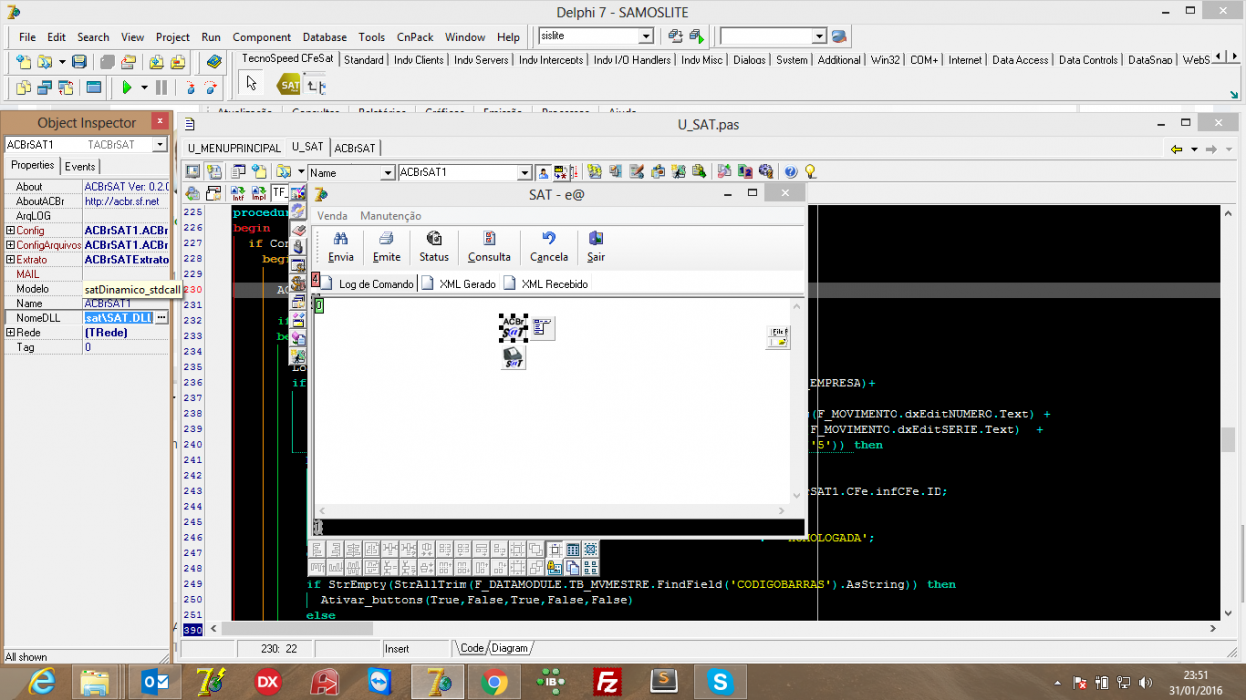
Task: Click the Emite printer button
Action: coord(386,246)
